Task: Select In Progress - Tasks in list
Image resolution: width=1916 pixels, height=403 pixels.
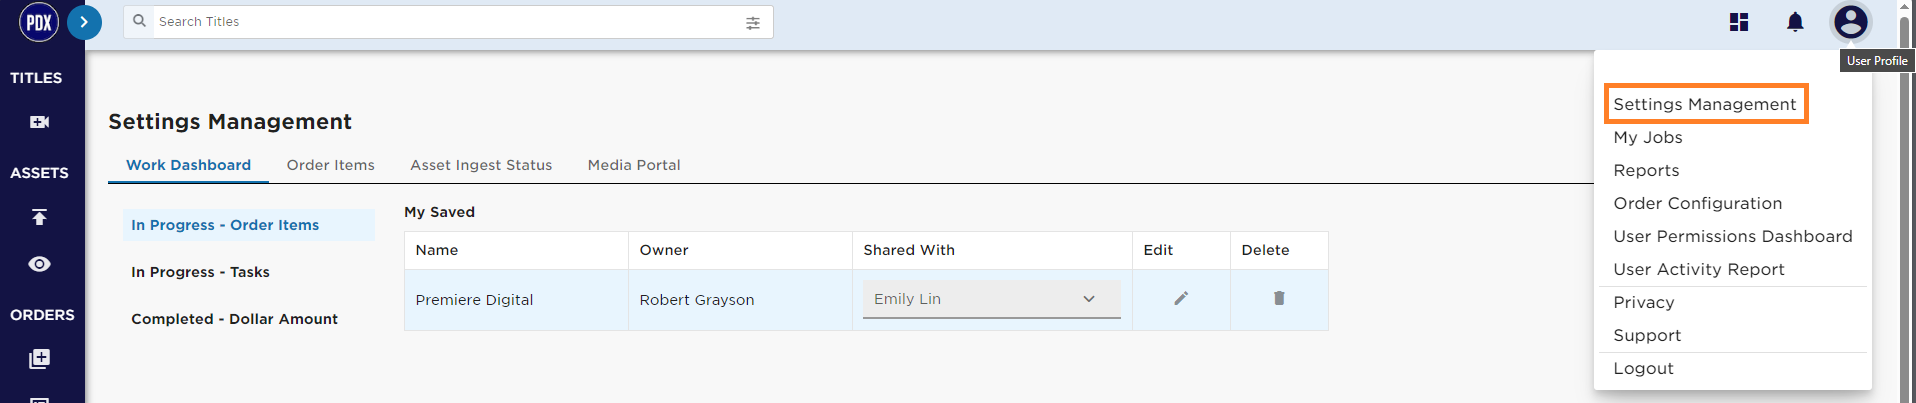Action: 200,272
